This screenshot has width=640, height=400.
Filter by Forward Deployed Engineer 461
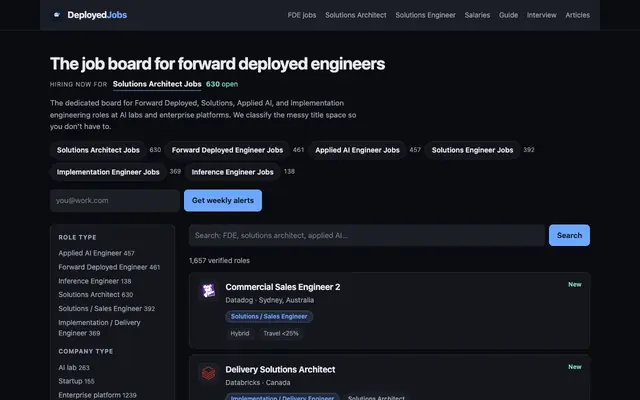pos(109,267)
